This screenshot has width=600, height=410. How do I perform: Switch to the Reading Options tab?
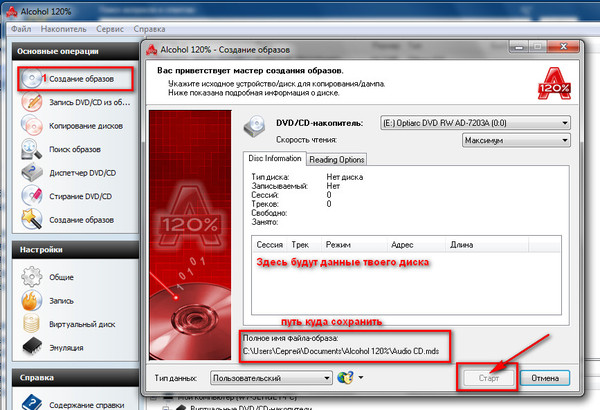pos(336,159)
